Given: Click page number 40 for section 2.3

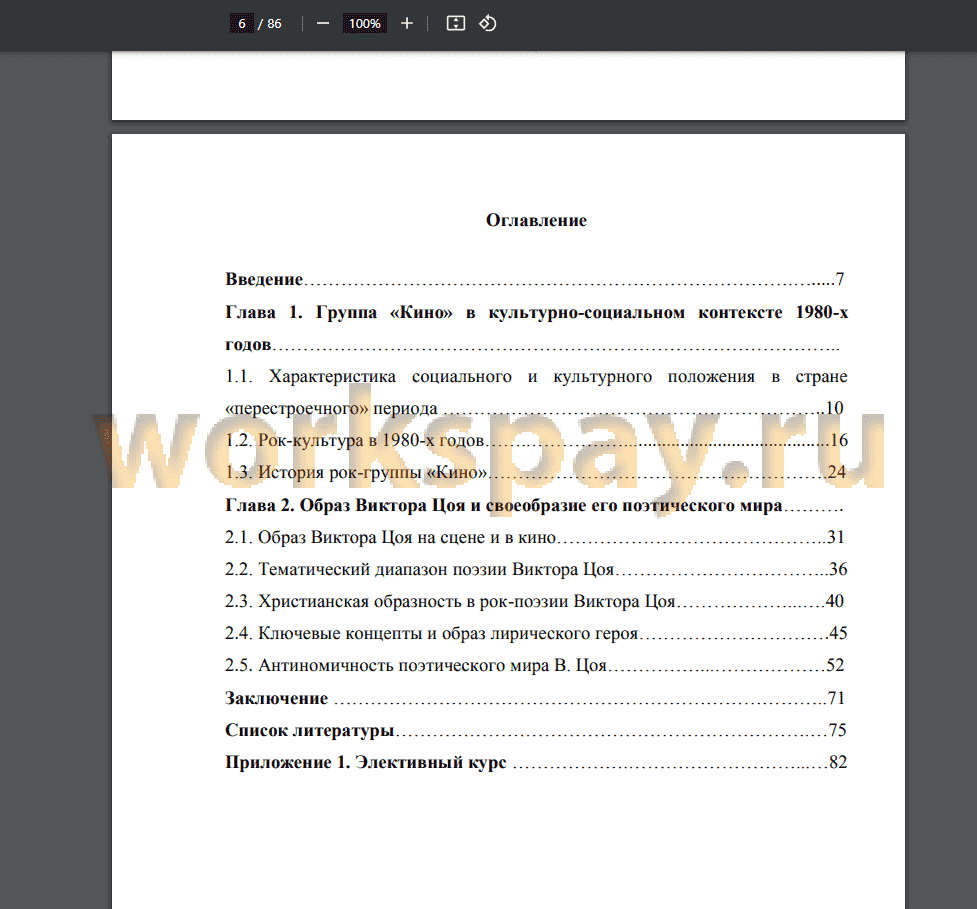Looking at the screenshot, I should click(x=835, y=601).
